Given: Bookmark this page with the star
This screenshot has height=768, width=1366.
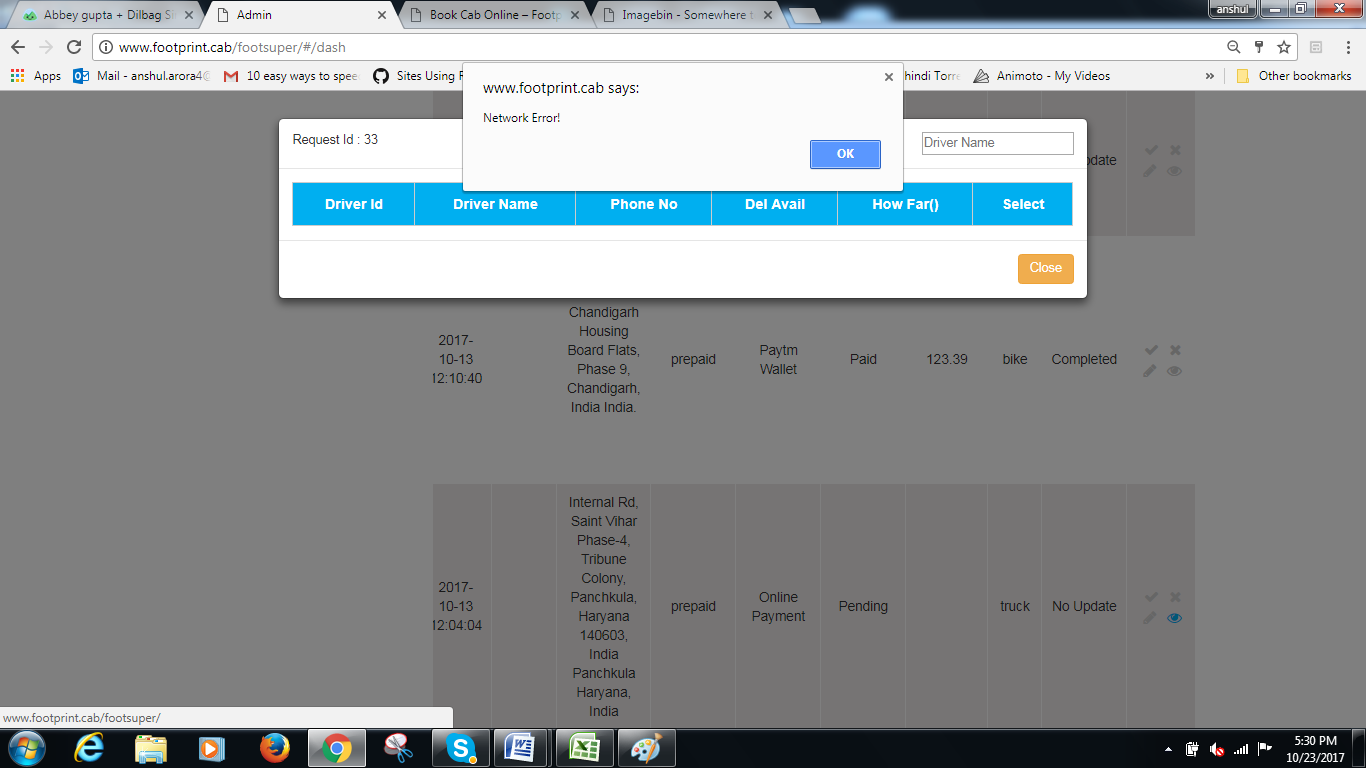Looking at the screenshot, I should (1284, 47).
